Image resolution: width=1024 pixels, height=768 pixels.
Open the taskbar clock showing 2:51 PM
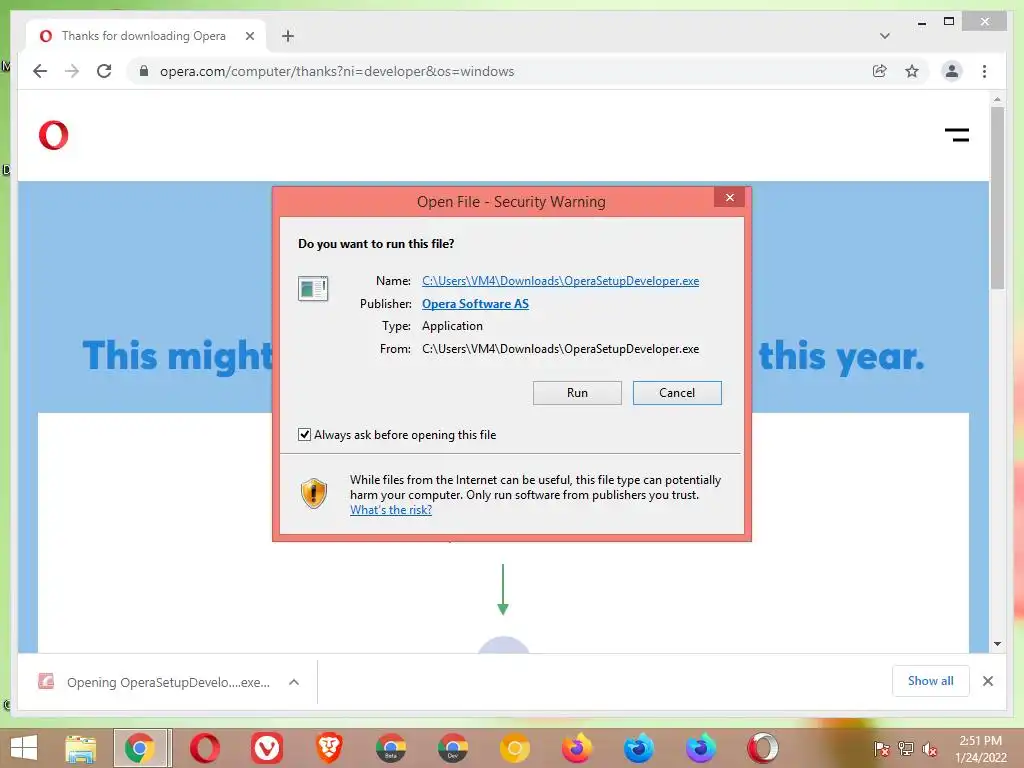pos(980,748)
